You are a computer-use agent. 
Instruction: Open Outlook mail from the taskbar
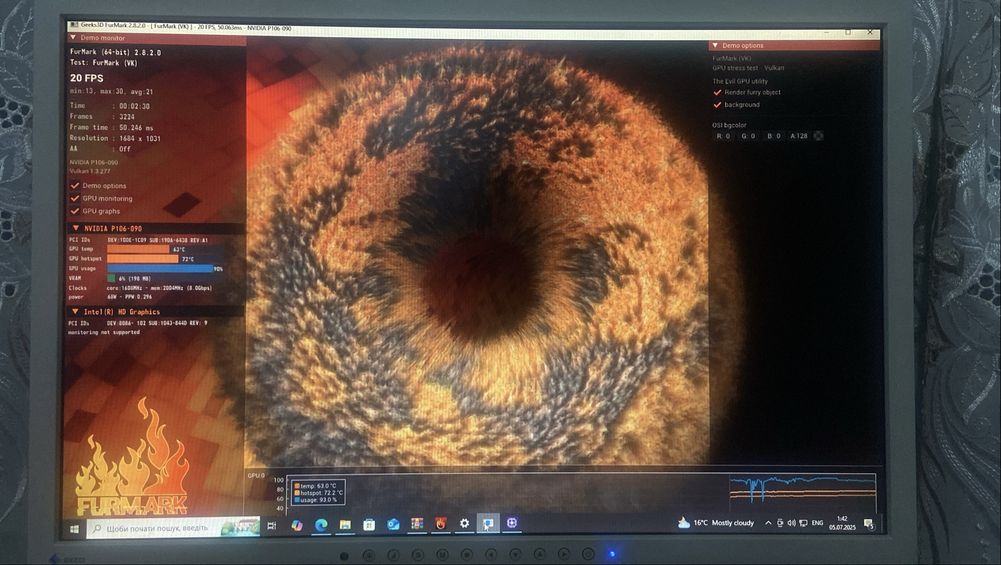(x=393, y=524)
